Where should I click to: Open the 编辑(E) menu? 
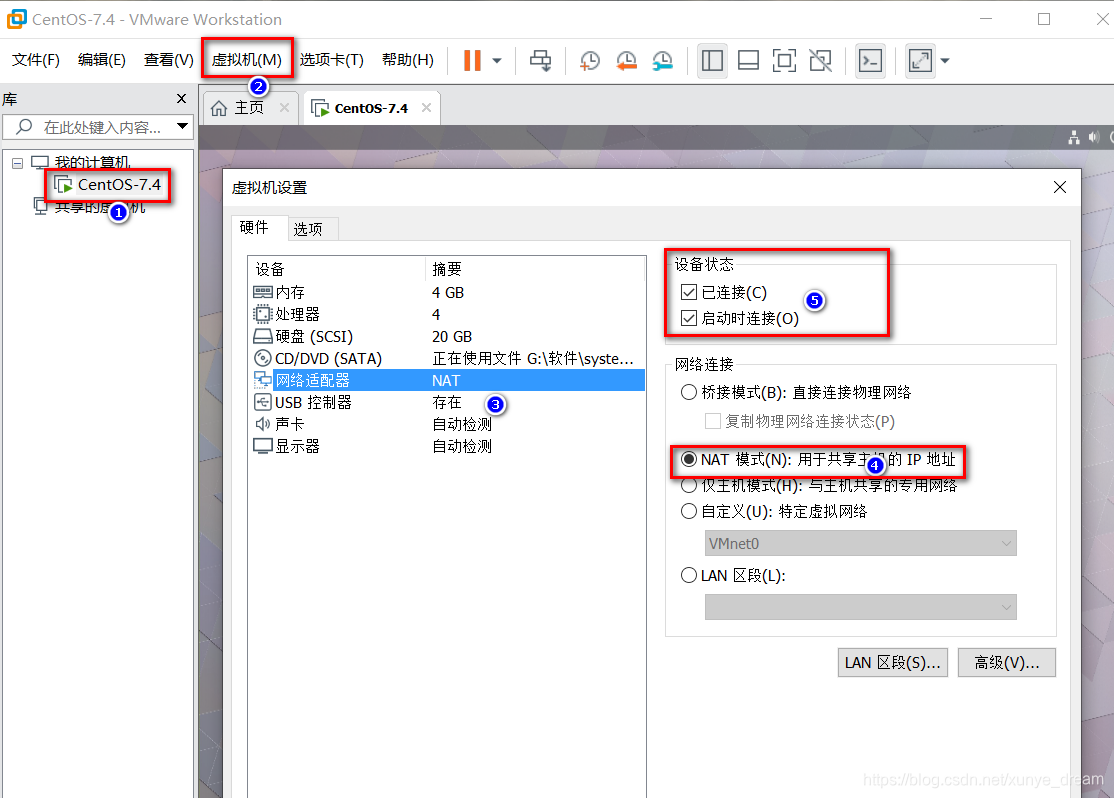pos(102,60)
